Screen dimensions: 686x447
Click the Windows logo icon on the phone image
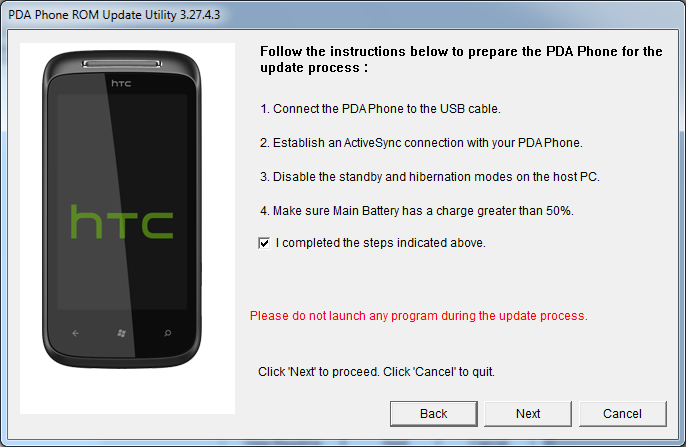click(122, 333)
